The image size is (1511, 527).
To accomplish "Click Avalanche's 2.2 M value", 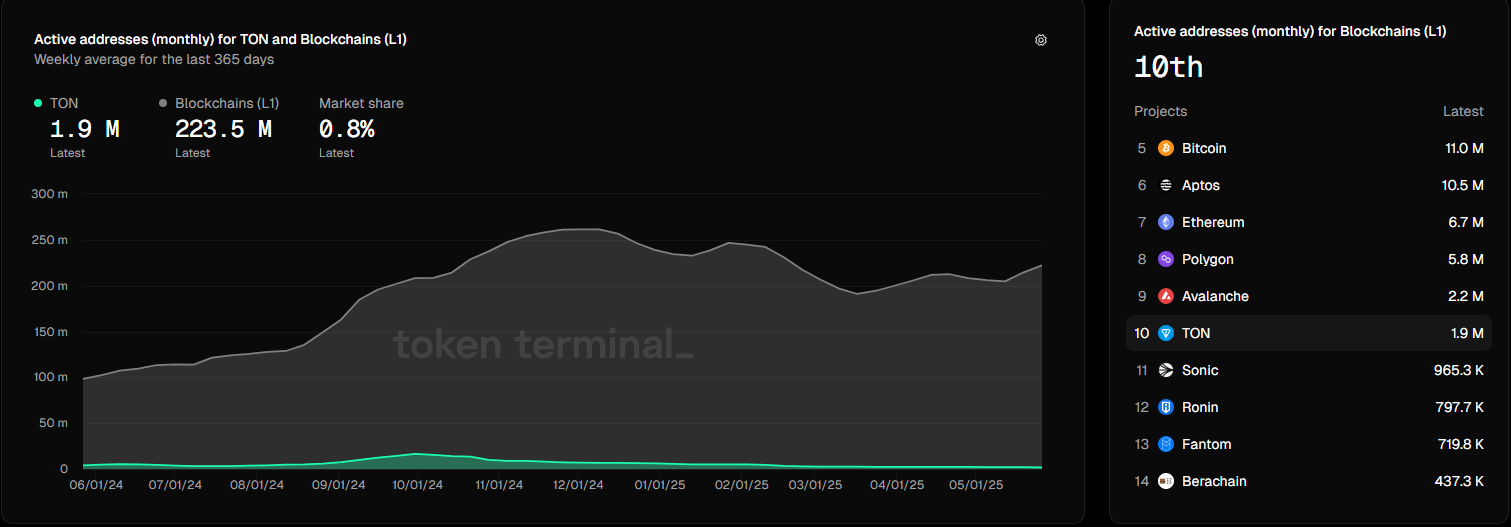I will [1465, 296].
